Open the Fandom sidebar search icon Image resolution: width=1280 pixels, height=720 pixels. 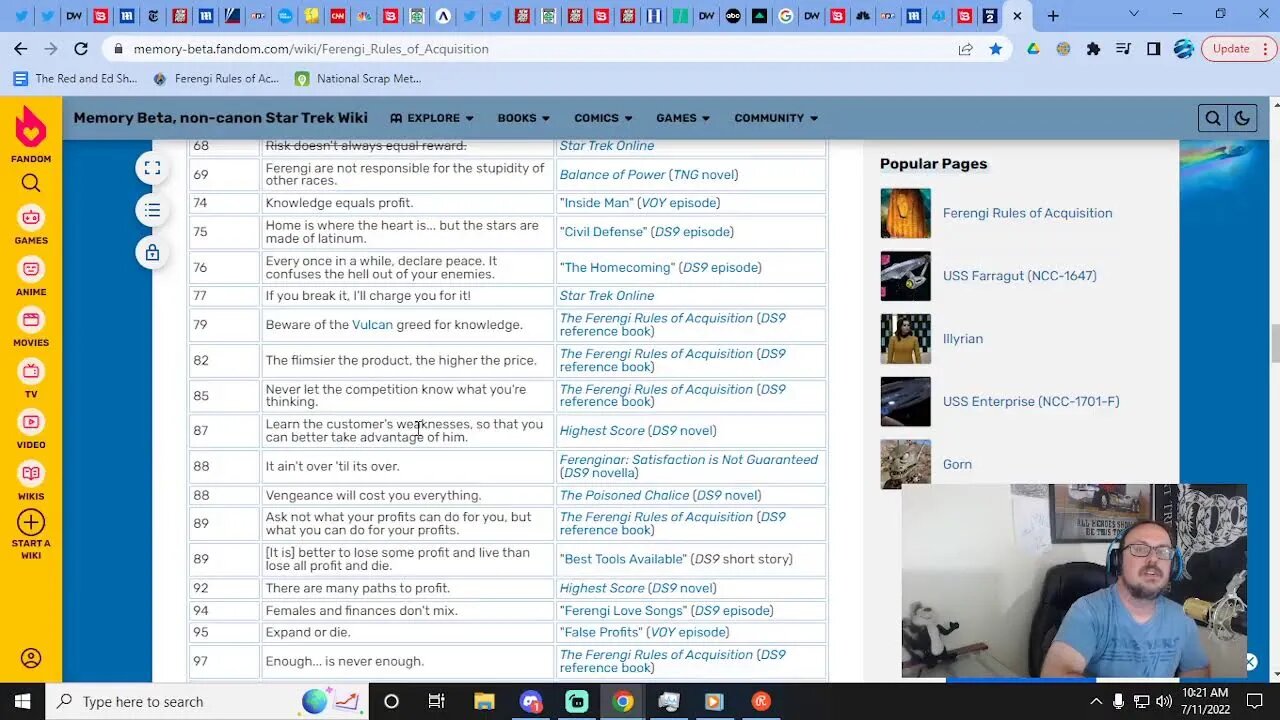31,182
